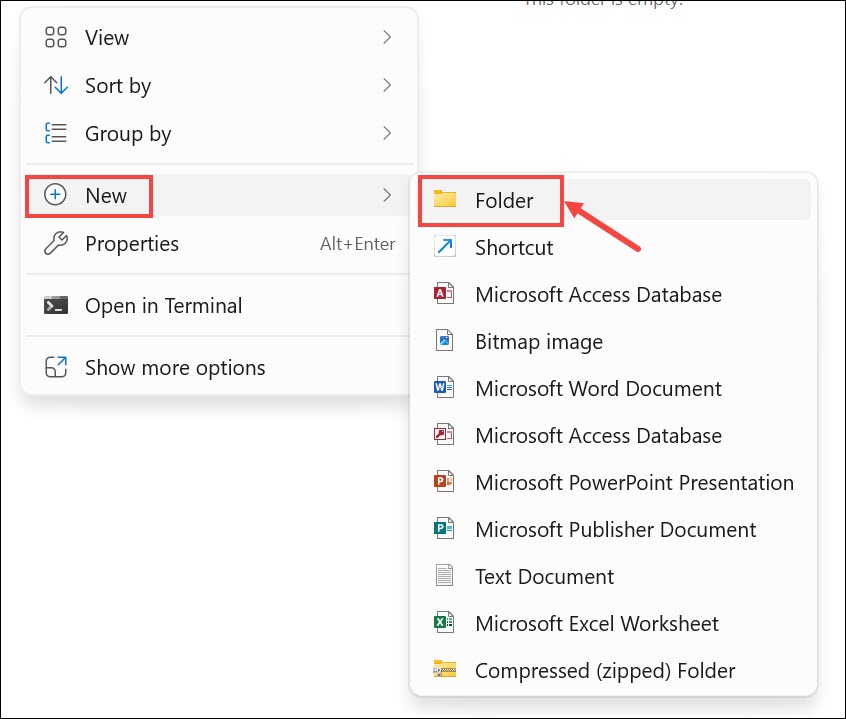
Task: Create a new Text Document
Action: click(544, 577)
